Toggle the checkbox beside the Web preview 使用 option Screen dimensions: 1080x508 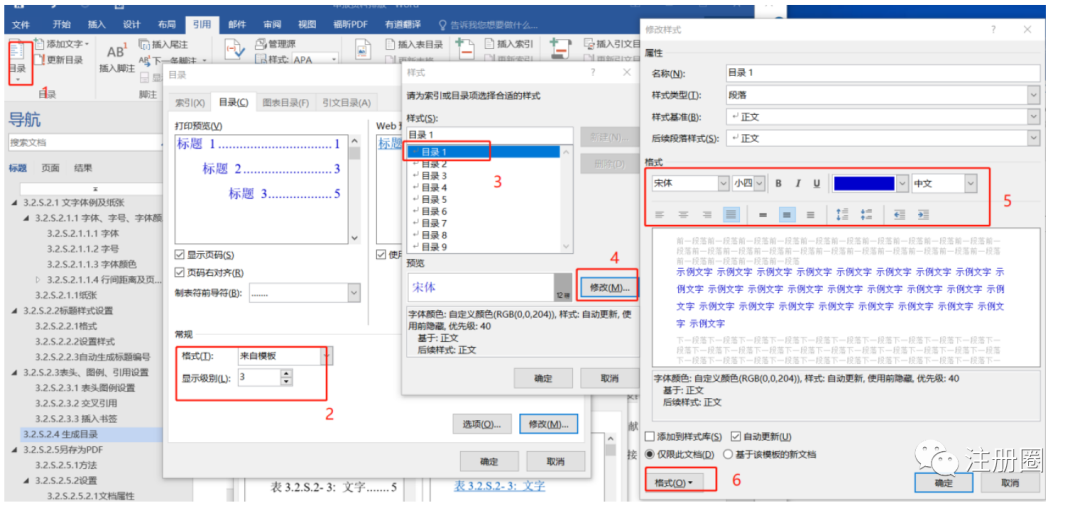click(x=382, y=255)
